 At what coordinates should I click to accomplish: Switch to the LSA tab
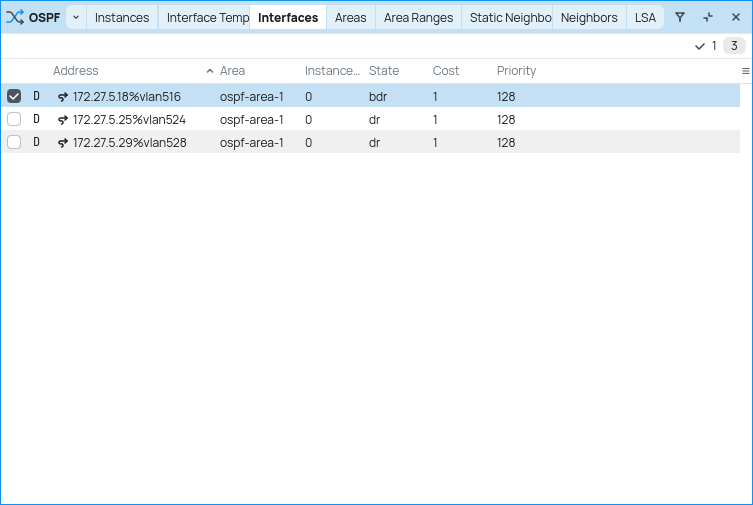[645, 17]
